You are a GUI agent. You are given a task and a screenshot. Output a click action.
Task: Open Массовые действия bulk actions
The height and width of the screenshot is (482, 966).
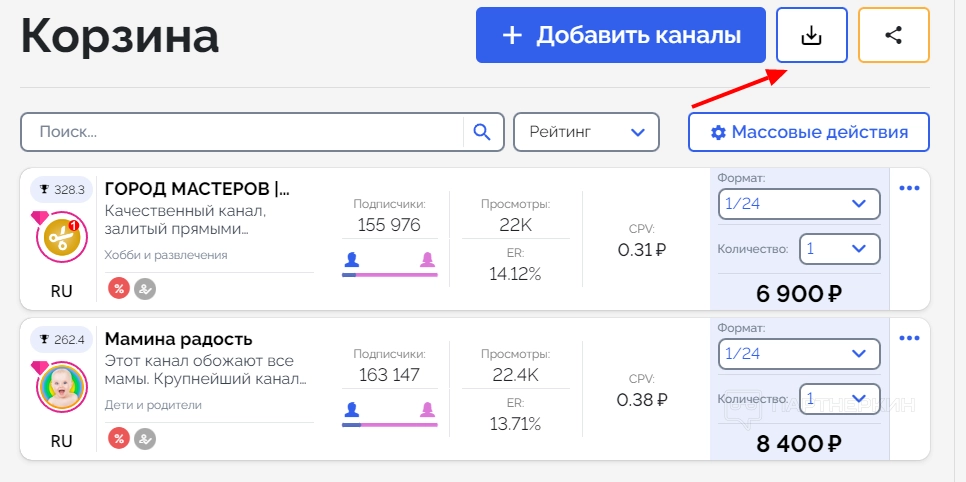(x=808, y=132)
